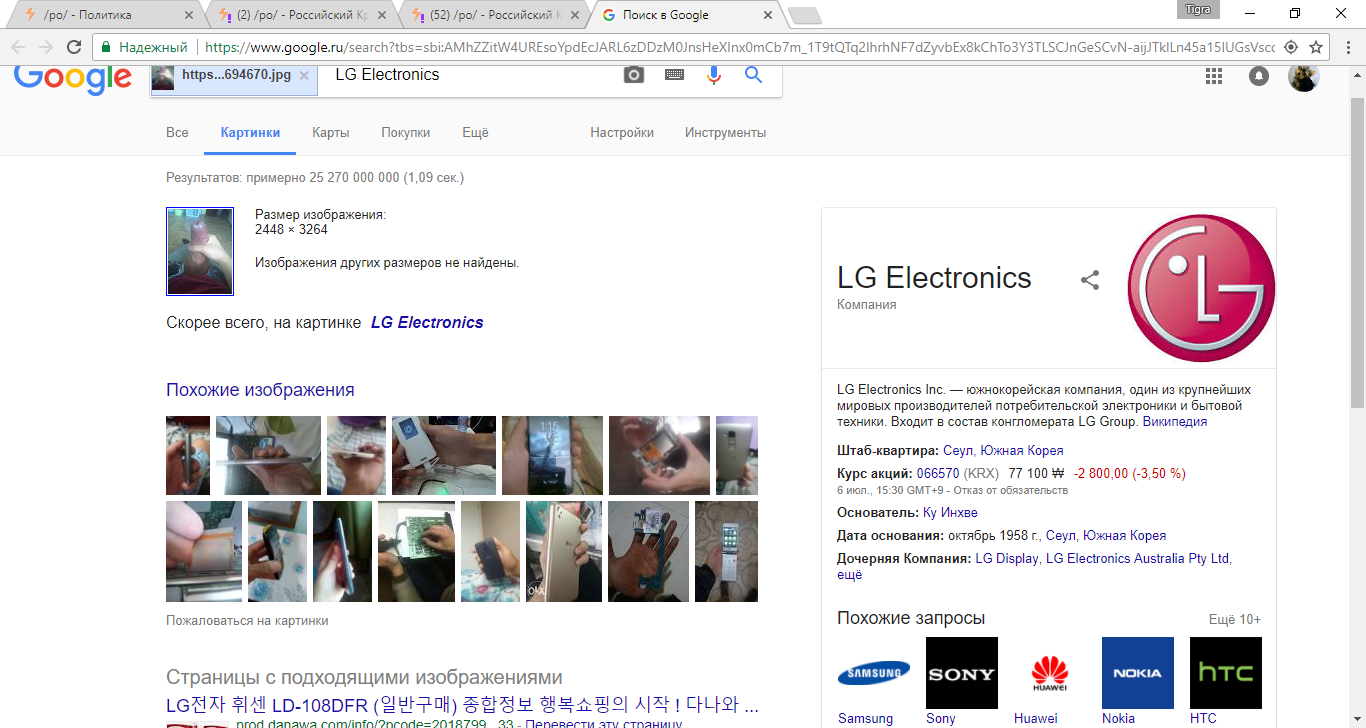Expand subsidiaries with ещё link

pos(849,575)
